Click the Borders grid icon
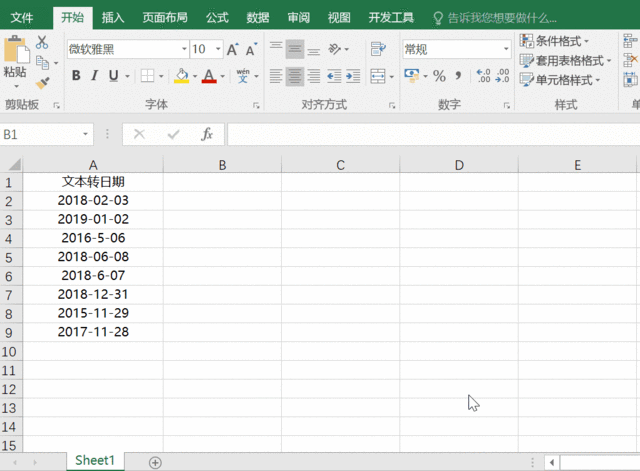 point(147,76)
